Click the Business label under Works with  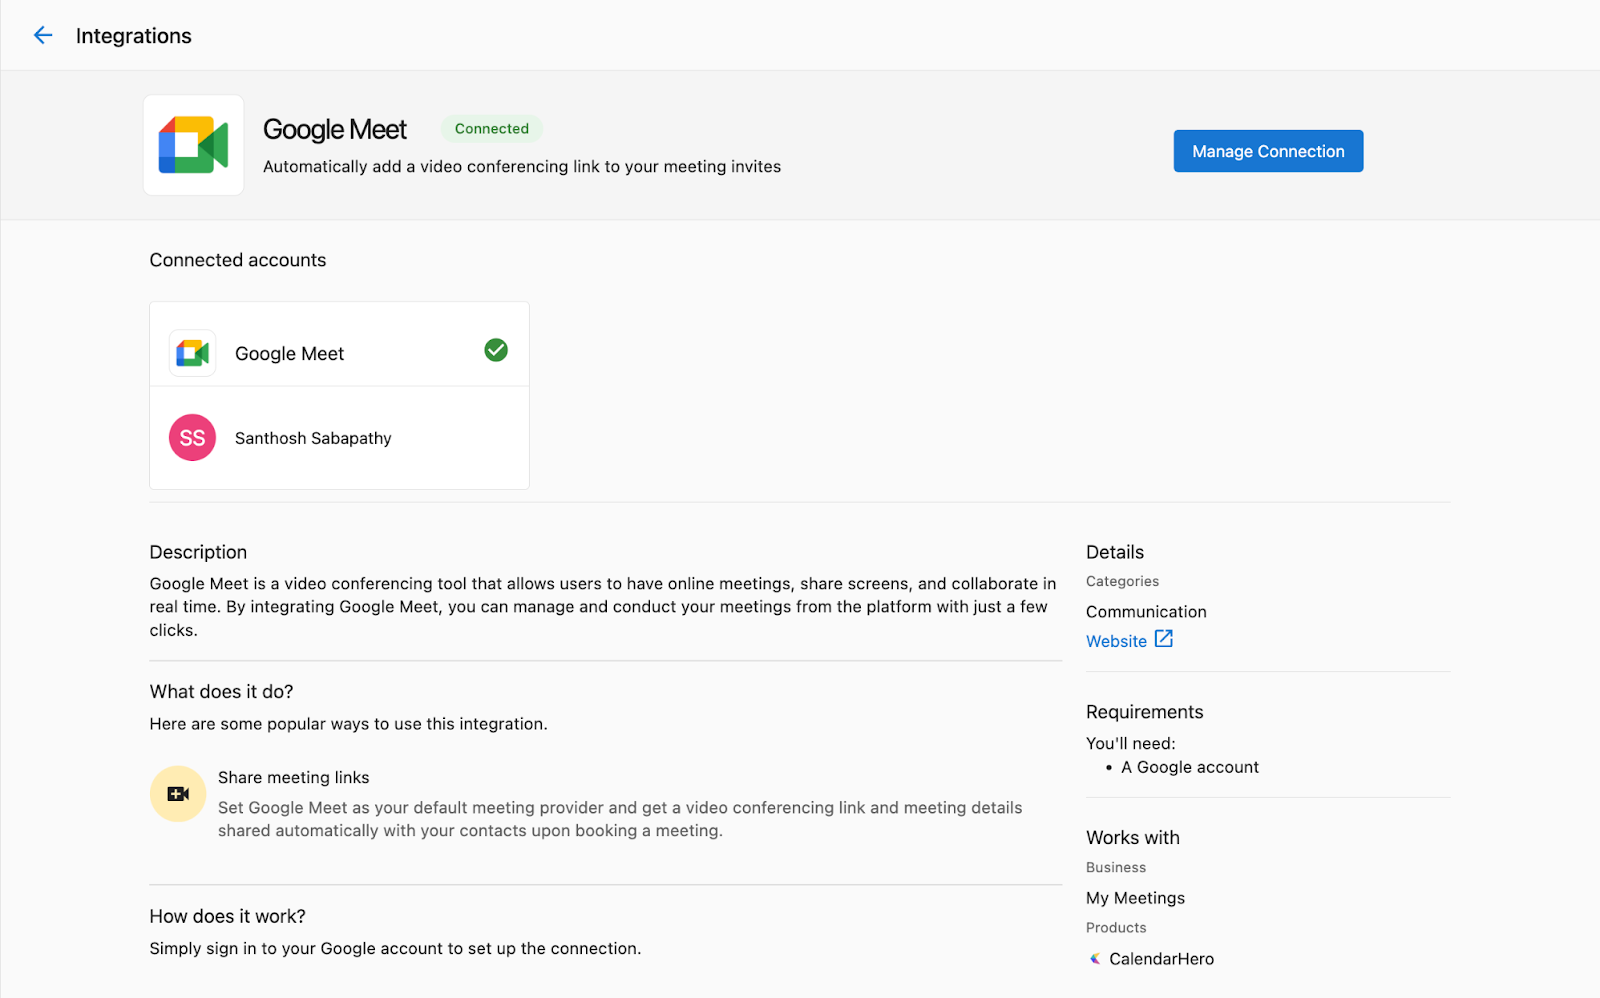pos(1116,867)
